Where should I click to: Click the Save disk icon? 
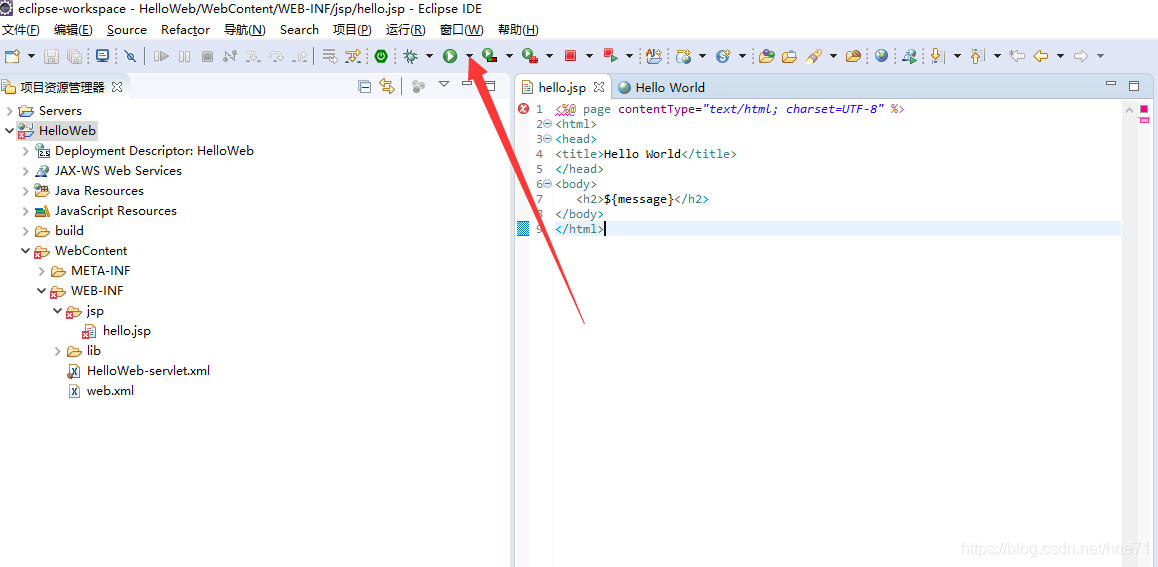click(x=52, y=55)
